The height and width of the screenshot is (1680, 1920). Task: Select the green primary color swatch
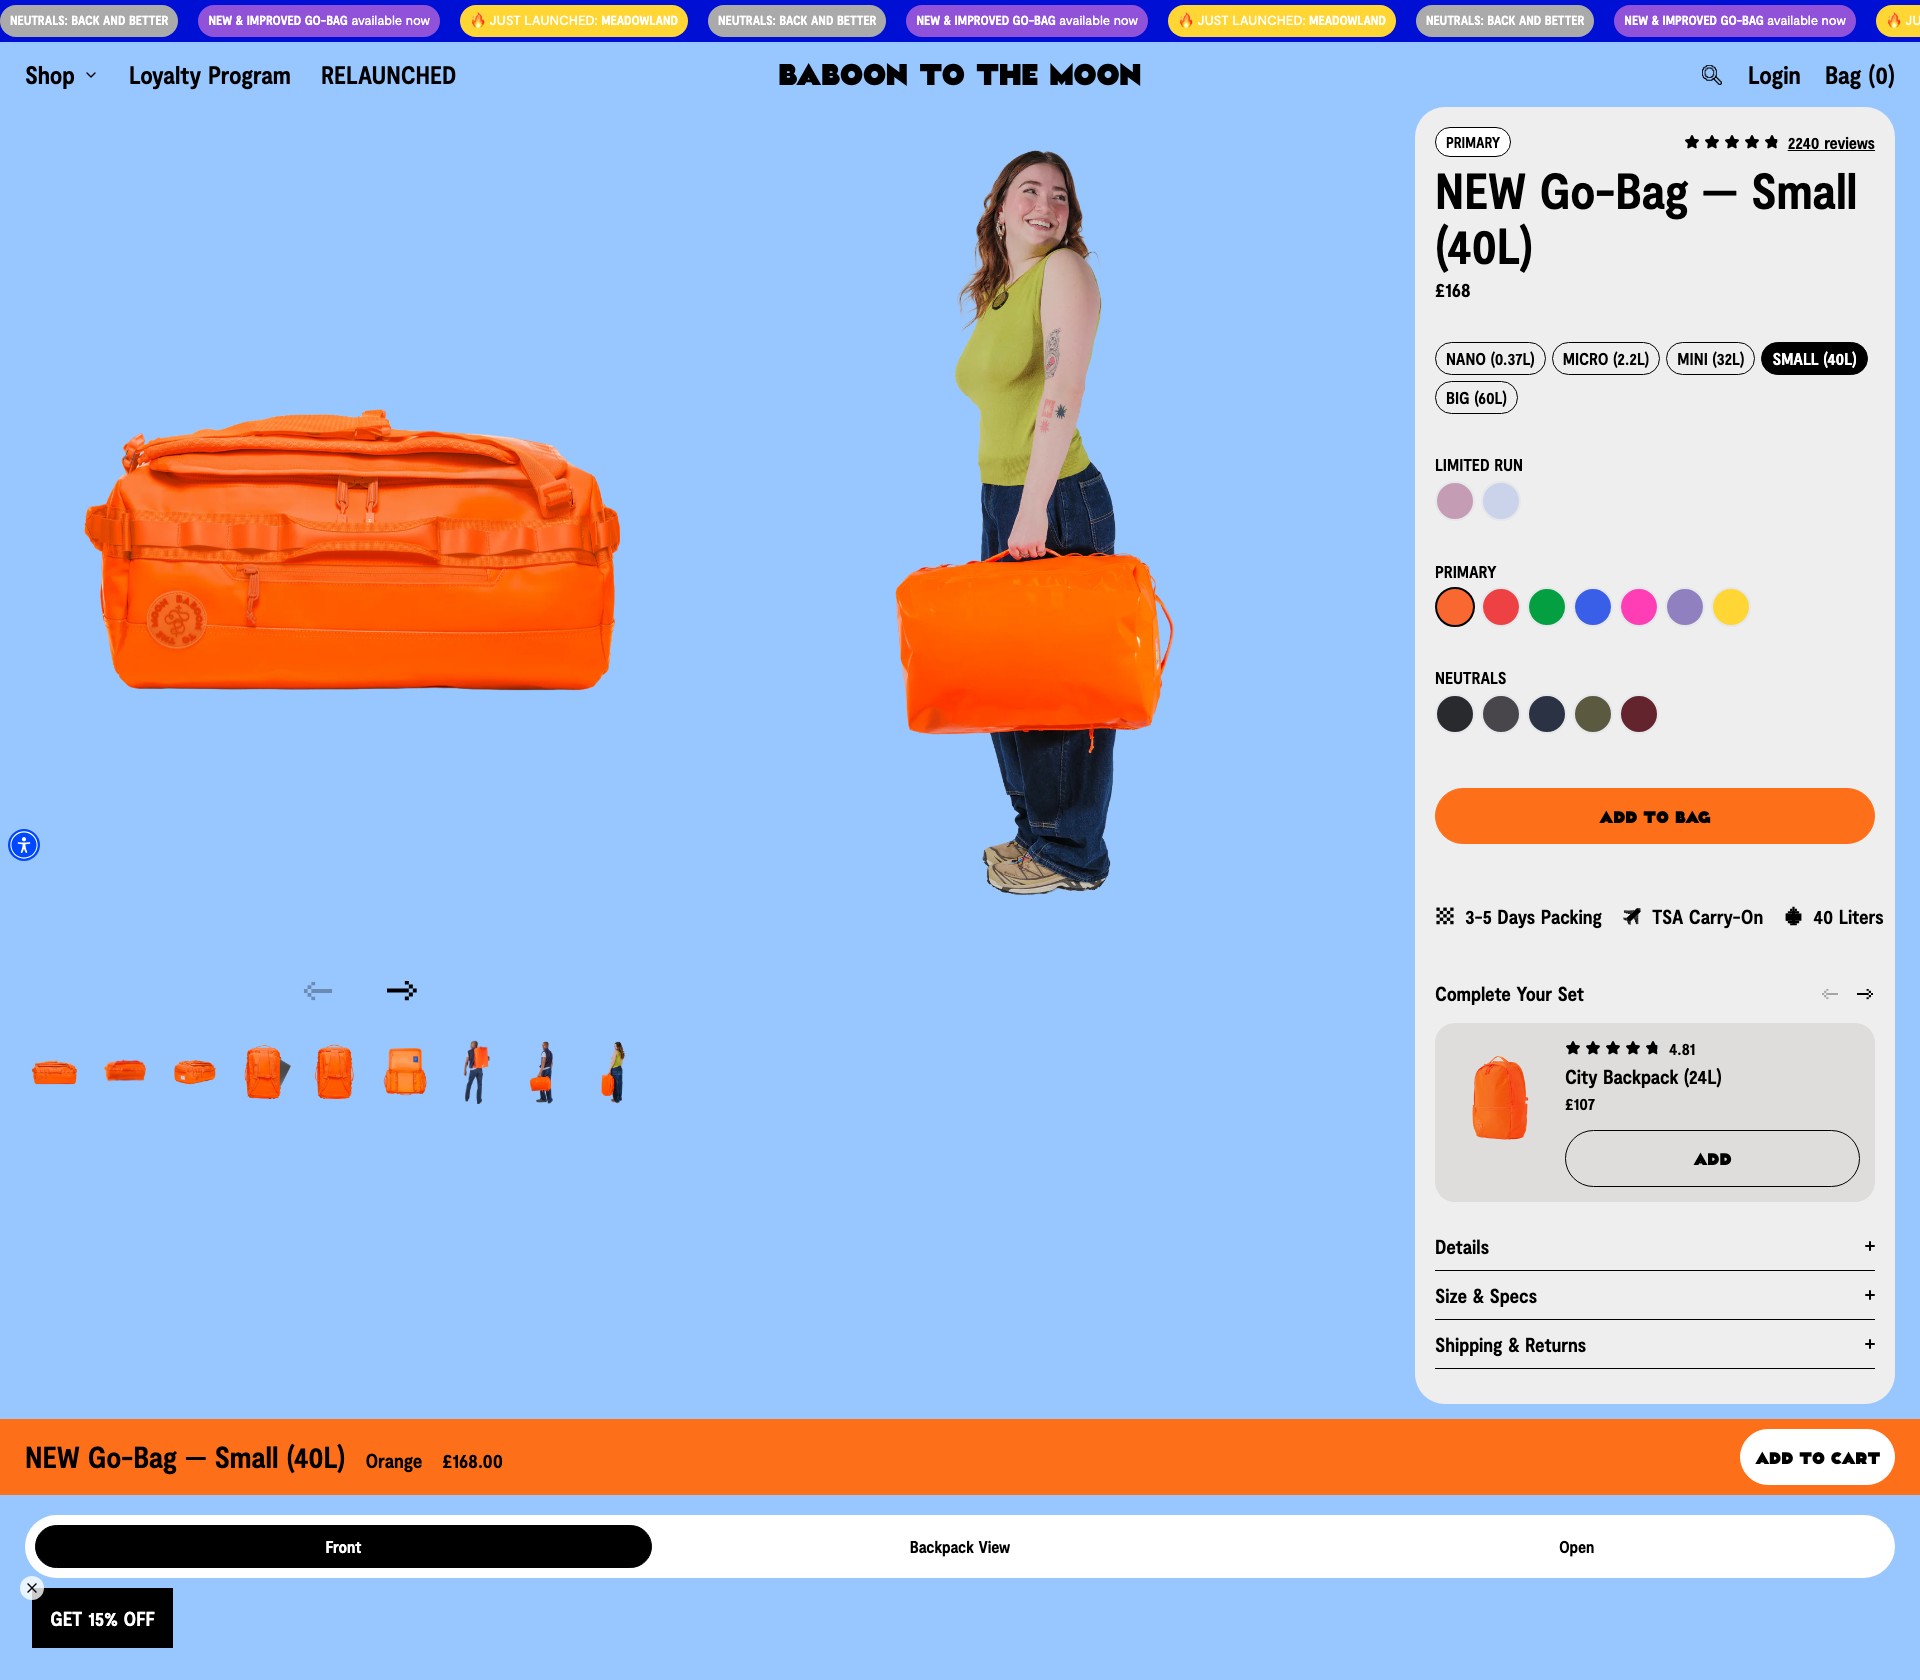(1546, 607)
